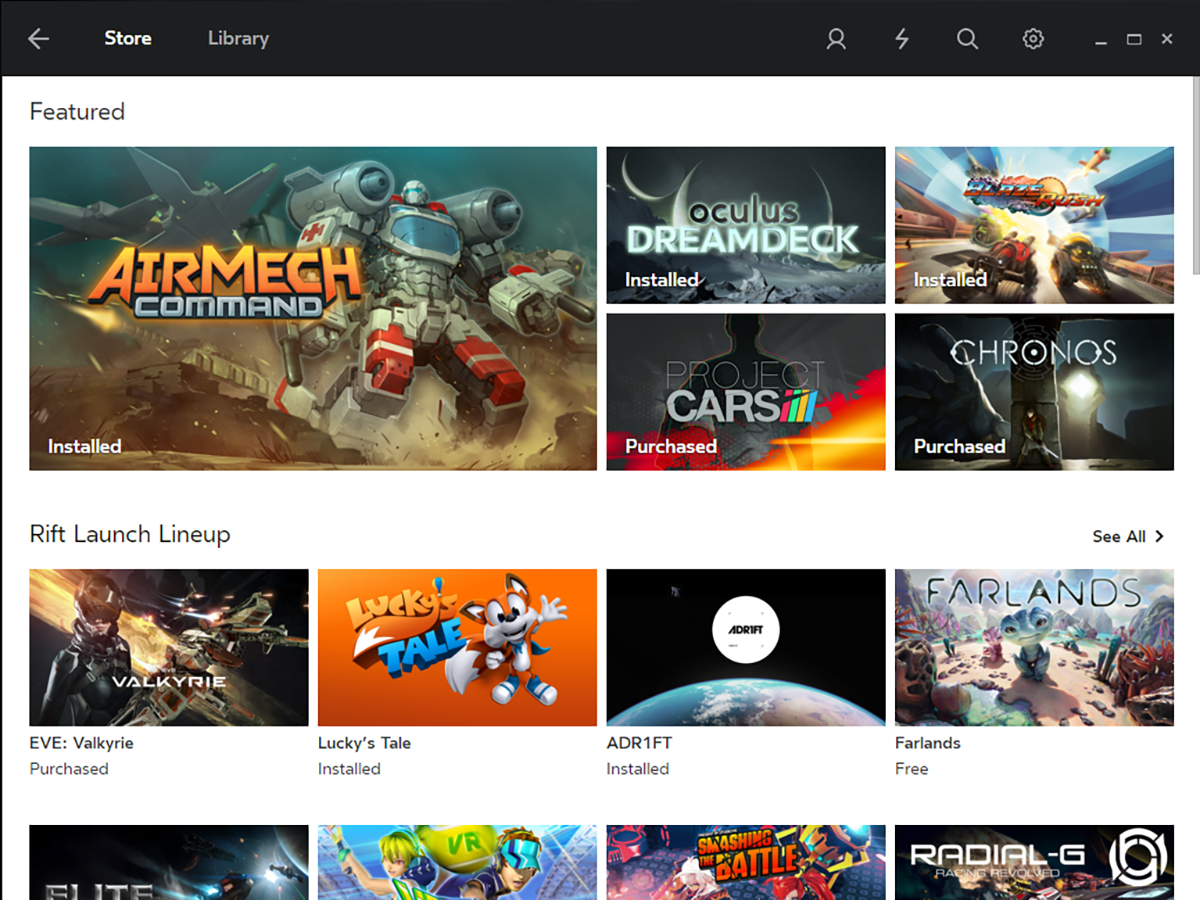Viewport: 1200px width, 900px height.
Task: Open the BlazeRush featured tile
Action: (x=1034, y=225)
